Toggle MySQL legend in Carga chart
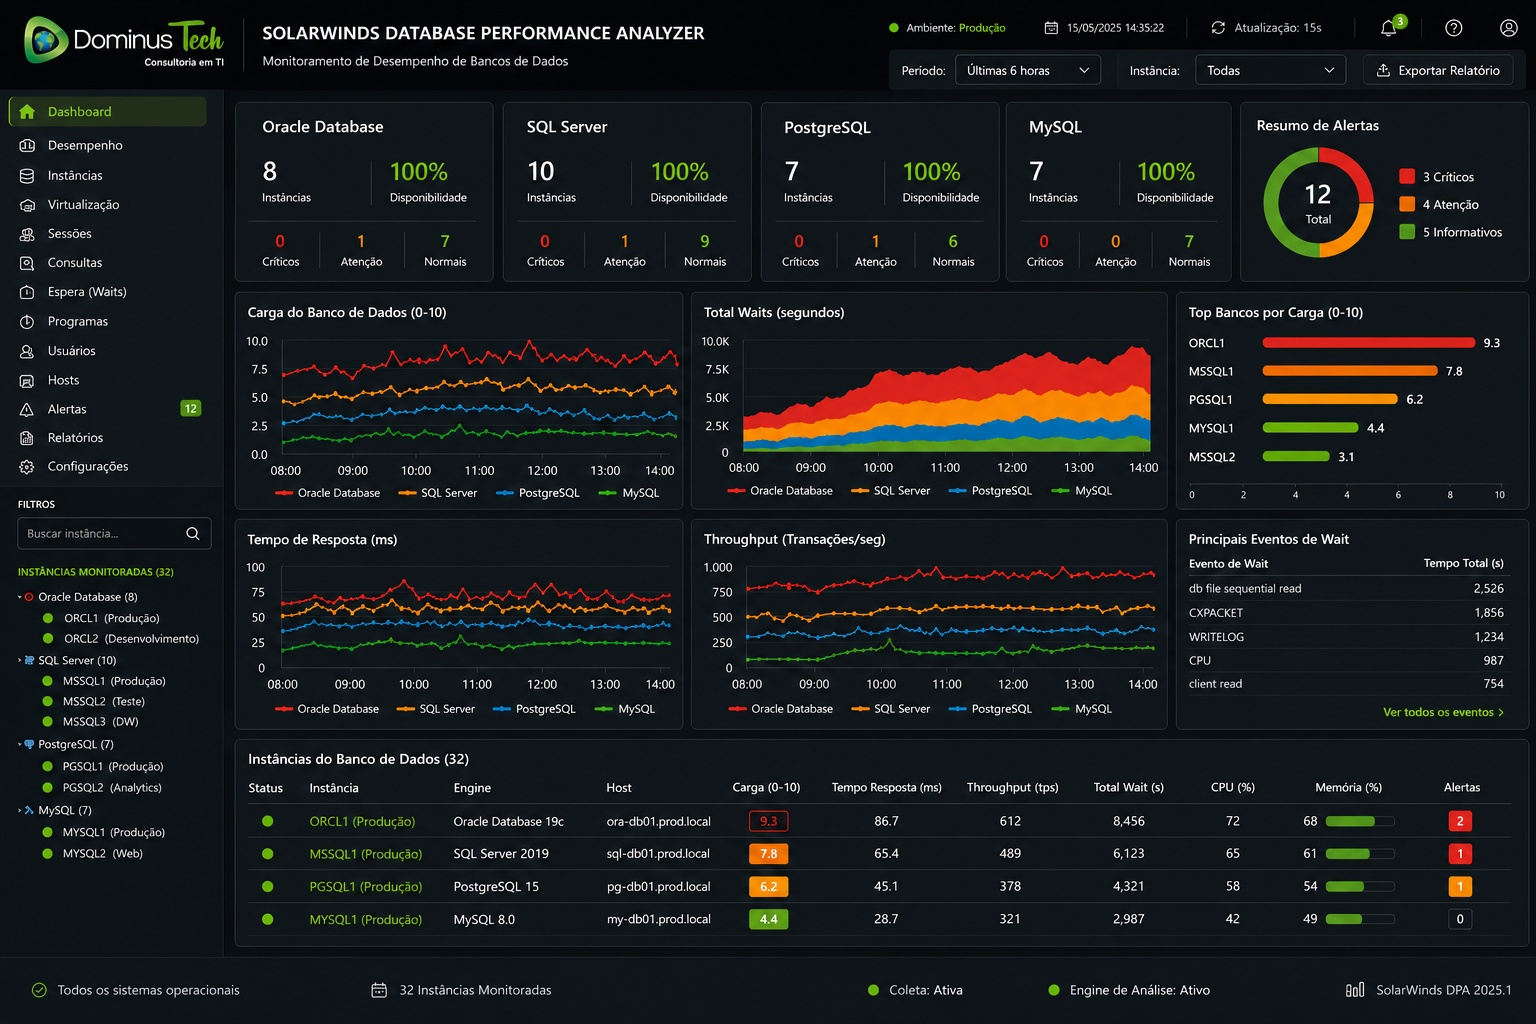1536x1024 pixels. pos(629,493)
